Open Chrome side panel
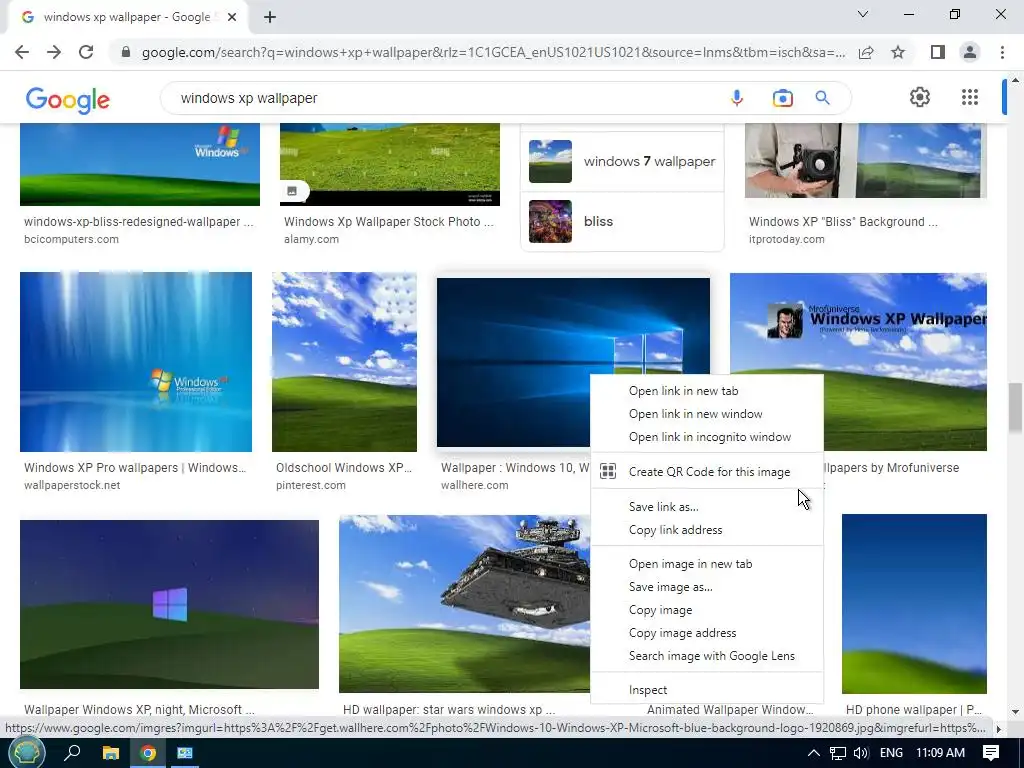The width and height of the screenshot is (1024, 768). point(938,52)
